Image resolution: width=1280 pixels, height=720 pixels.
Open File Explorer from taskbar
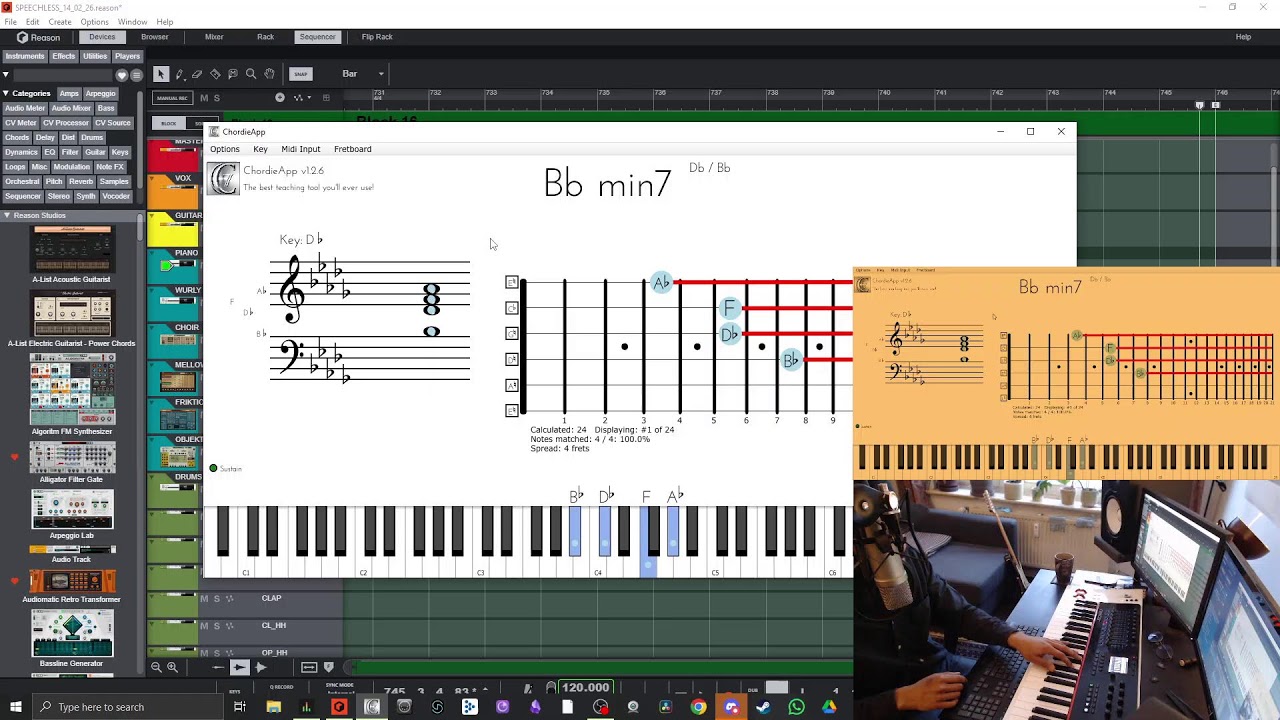(x=273, y=707)
